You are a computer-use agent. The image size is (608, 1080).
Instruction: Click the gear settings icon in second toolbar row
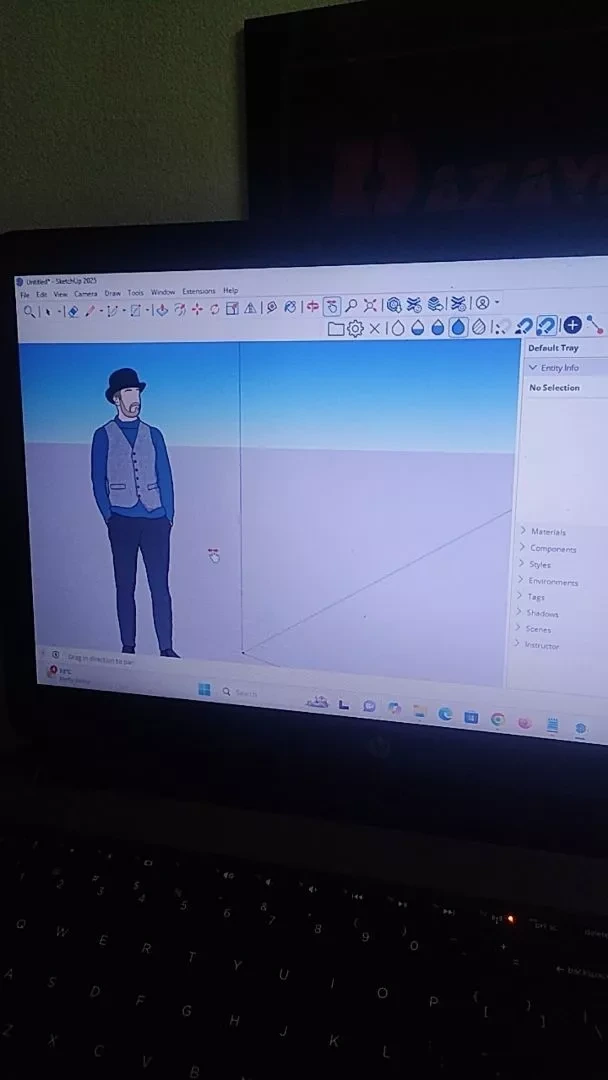(355, 328)
